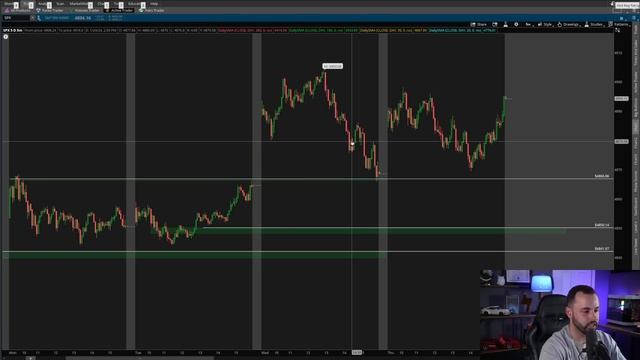Screen dimensions: 640x360
Task: Click the flask icon in chart toolbar
Action: 506,24
